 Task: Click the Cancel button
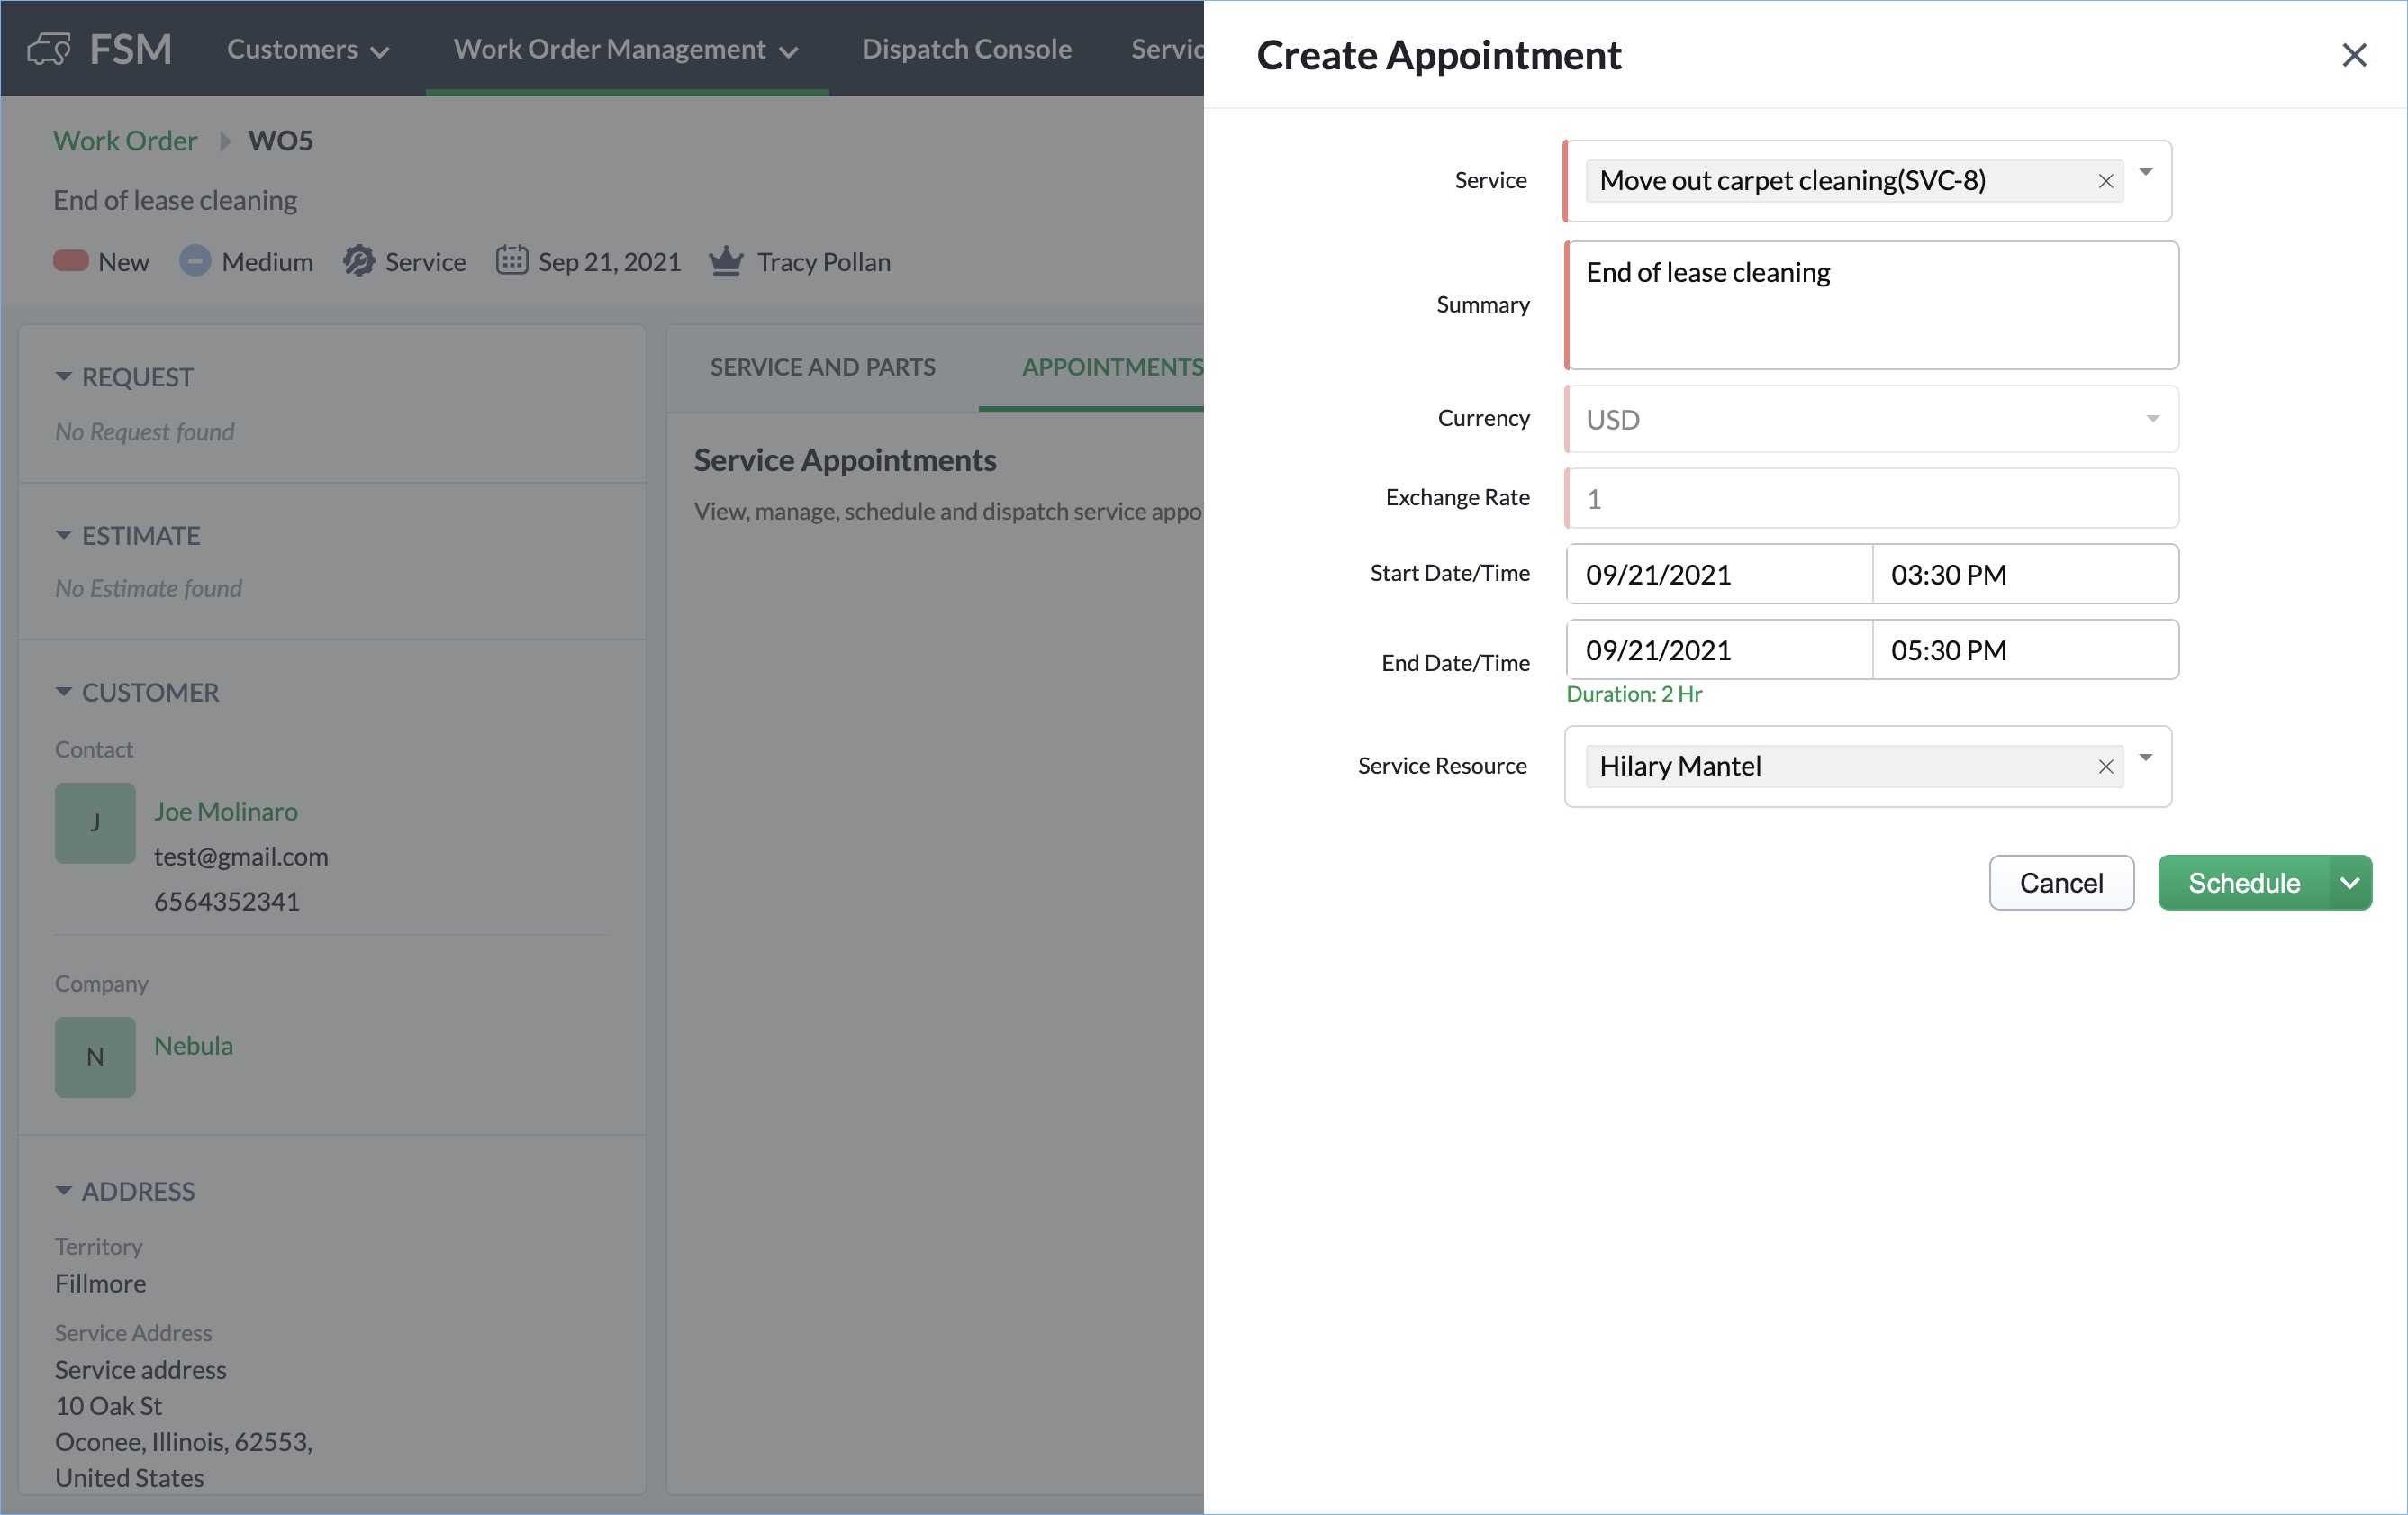point(2061,883)
